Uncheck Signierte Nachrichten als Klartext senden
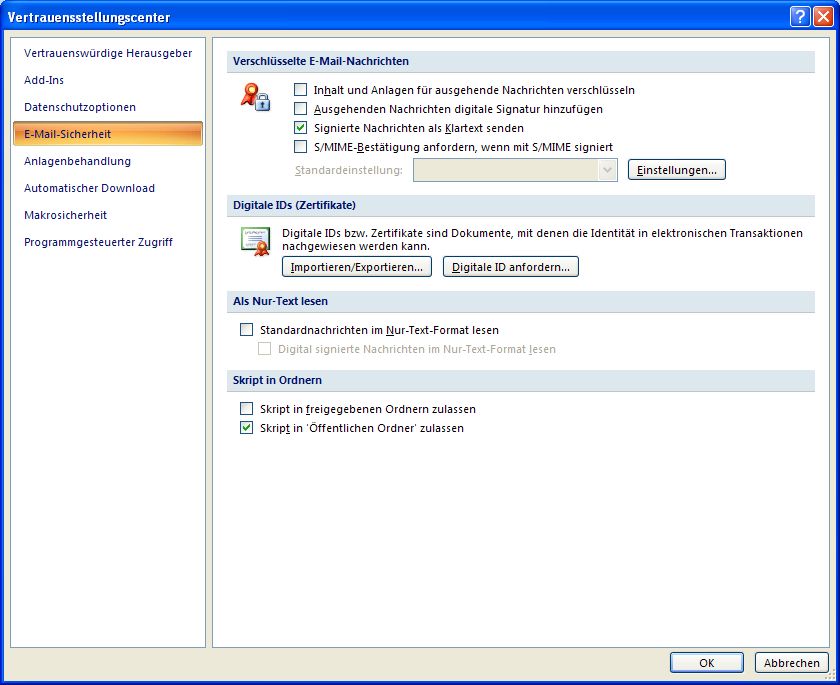The image size is (840, 685). pos(301,128)
